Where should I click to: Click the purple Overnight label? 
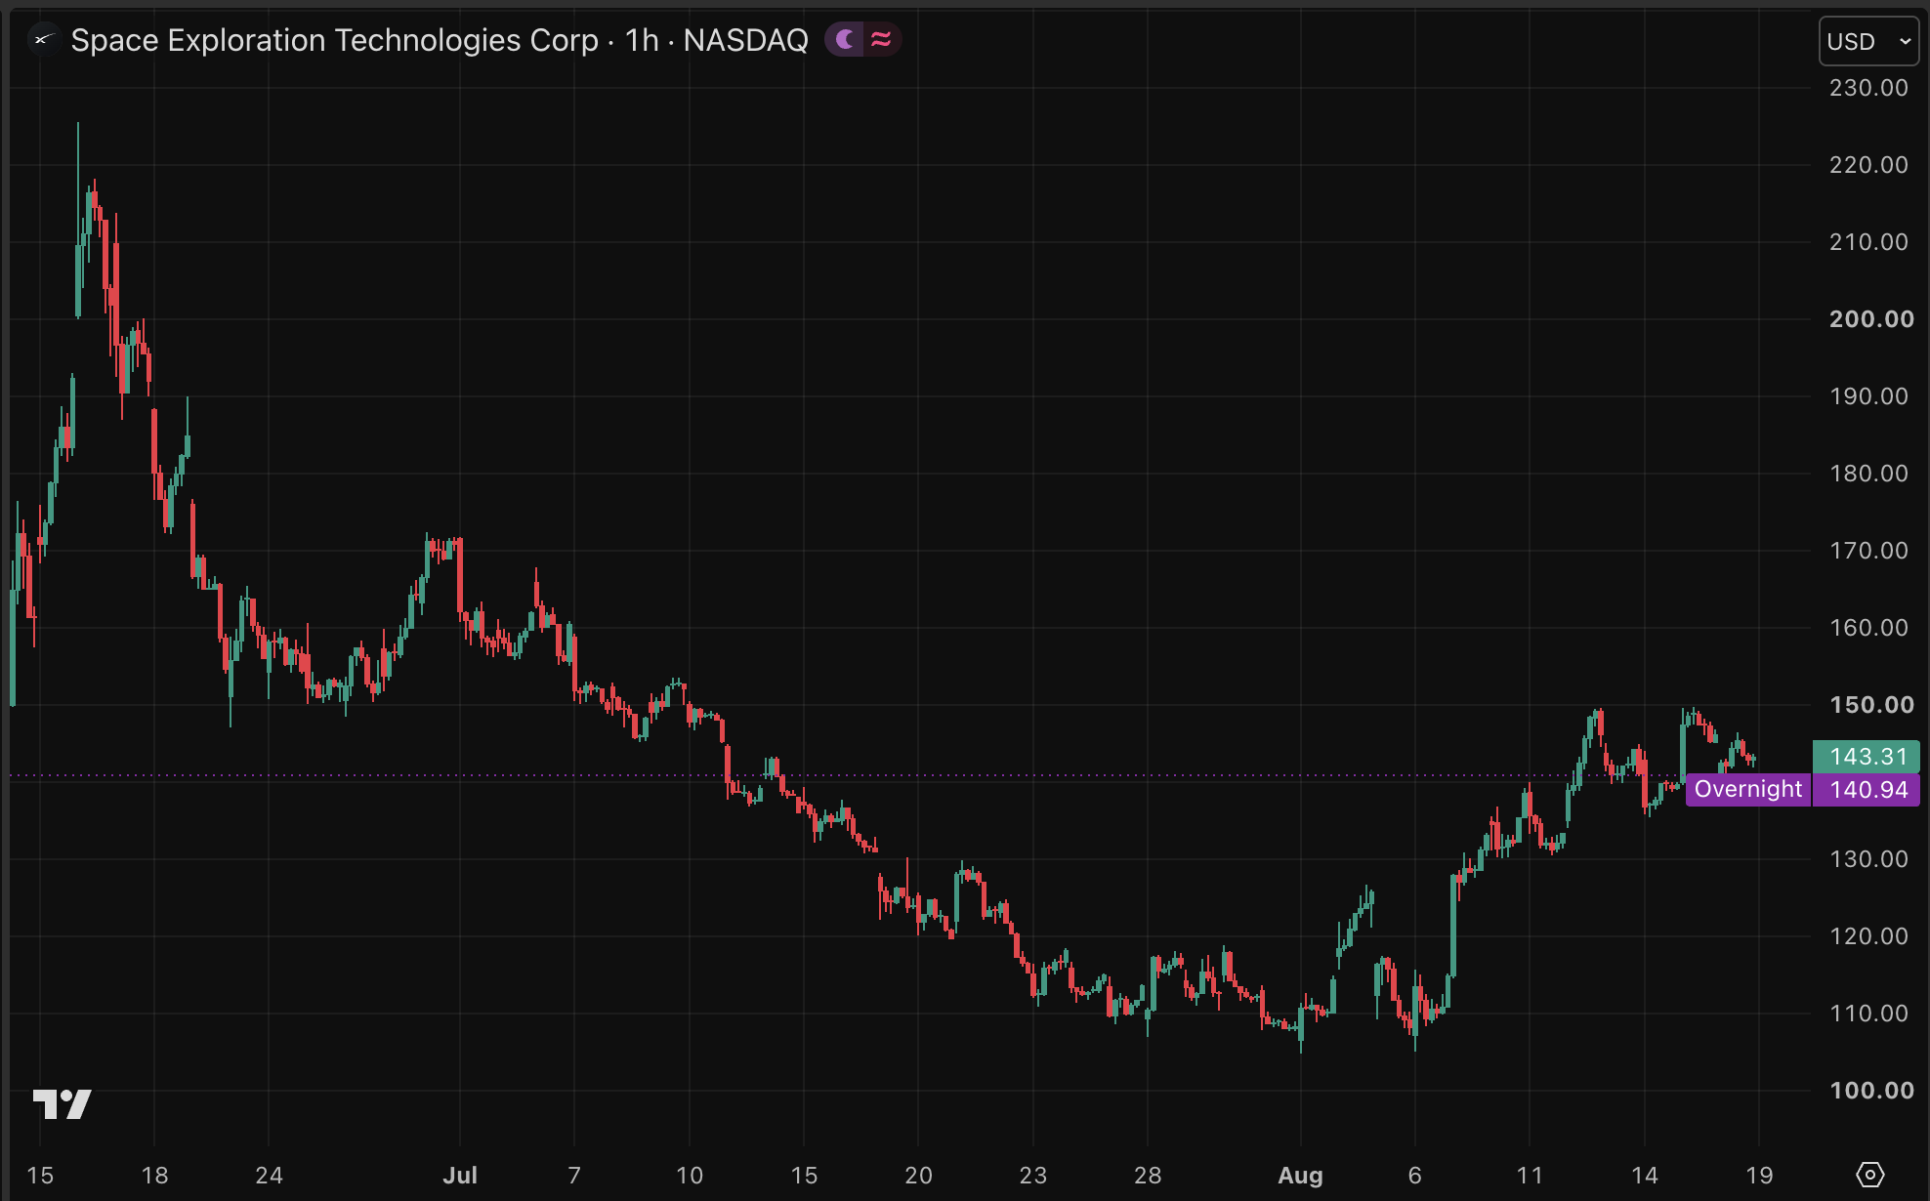(1748, 789)
